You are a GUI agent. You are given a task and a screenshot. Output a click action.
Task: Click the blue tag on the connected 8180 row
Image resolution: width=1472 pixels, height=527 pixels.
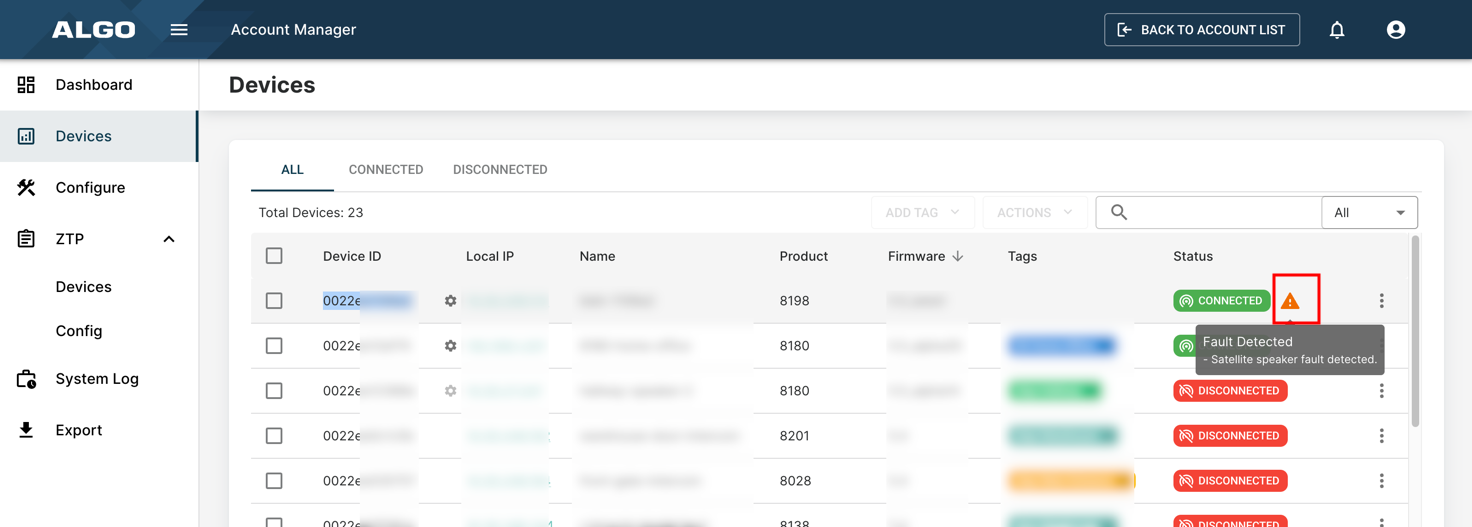(1061, 346)
